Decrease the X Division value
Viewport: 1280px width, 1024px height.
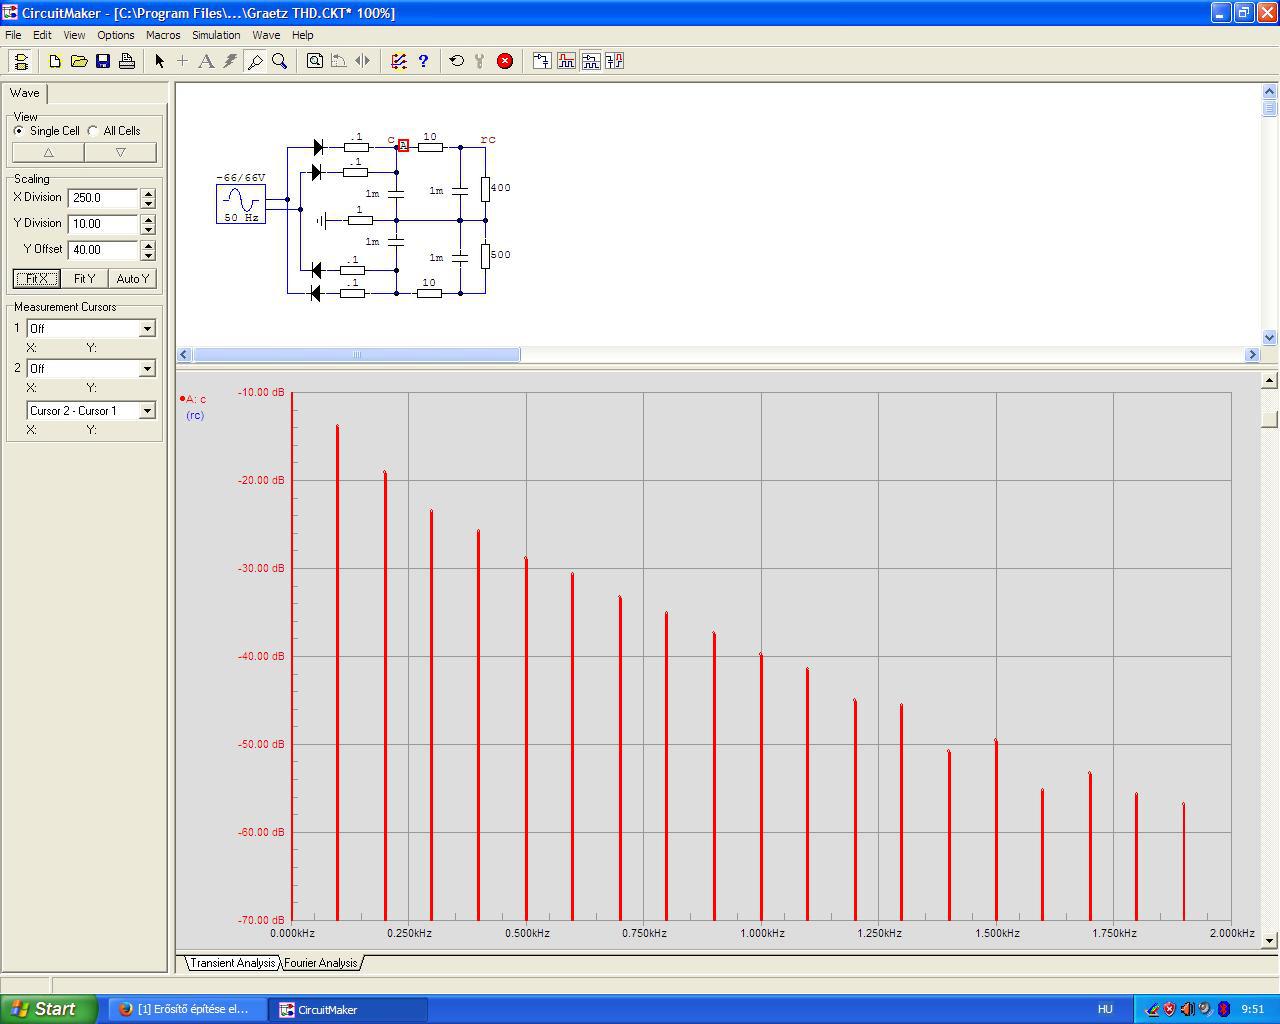click(x=148, y=203)
